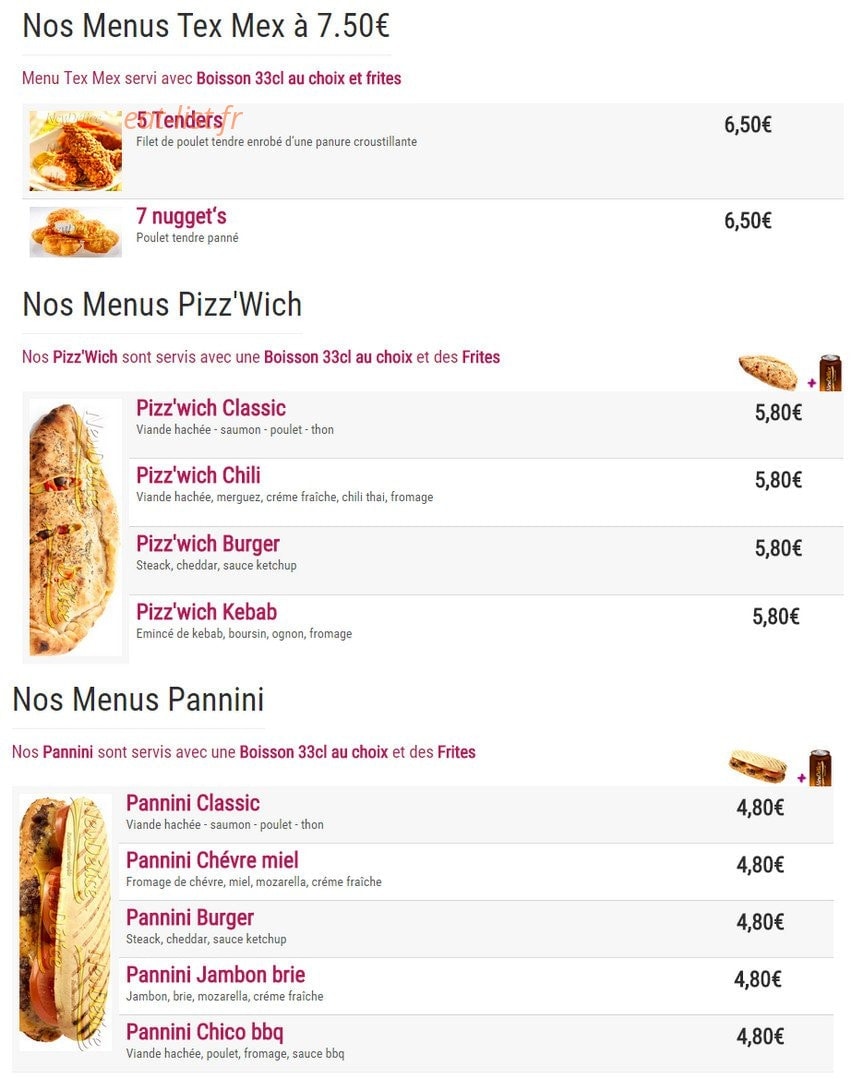Image resolution: width=864 pixels, height=1079 pixels.
Task: Open Pannini Classic item
Action: [193, 803]
